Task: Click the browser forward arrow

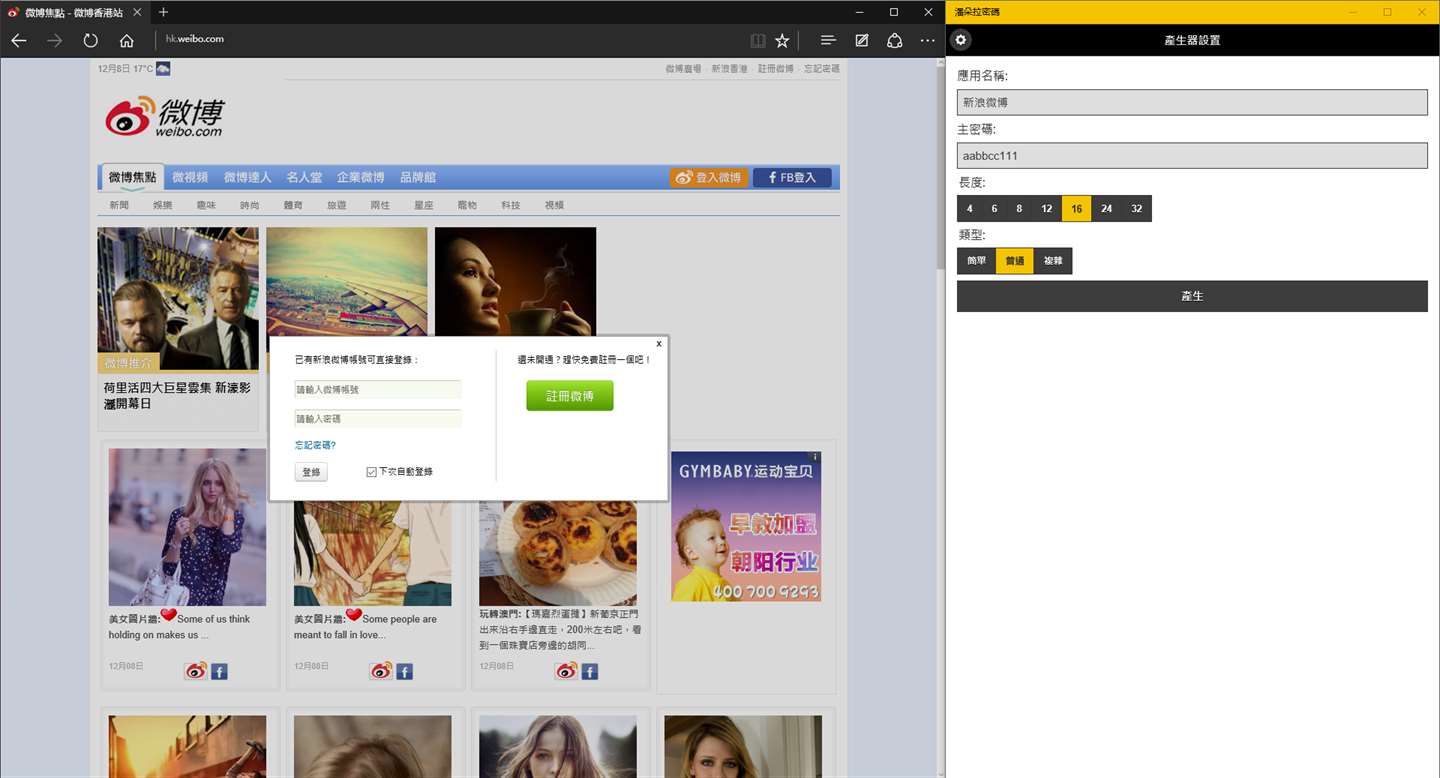Action: click(x=55, y=40)
